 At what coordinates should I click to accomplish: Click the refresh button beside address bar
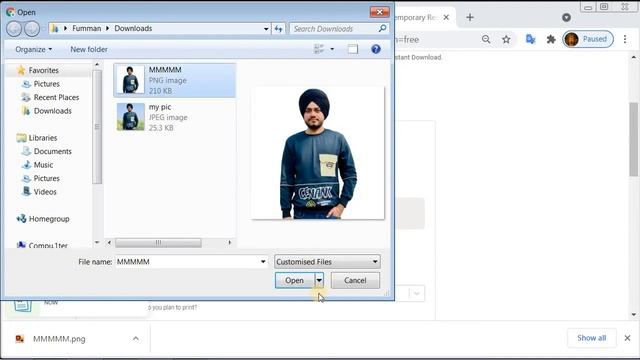coord(278,29)
